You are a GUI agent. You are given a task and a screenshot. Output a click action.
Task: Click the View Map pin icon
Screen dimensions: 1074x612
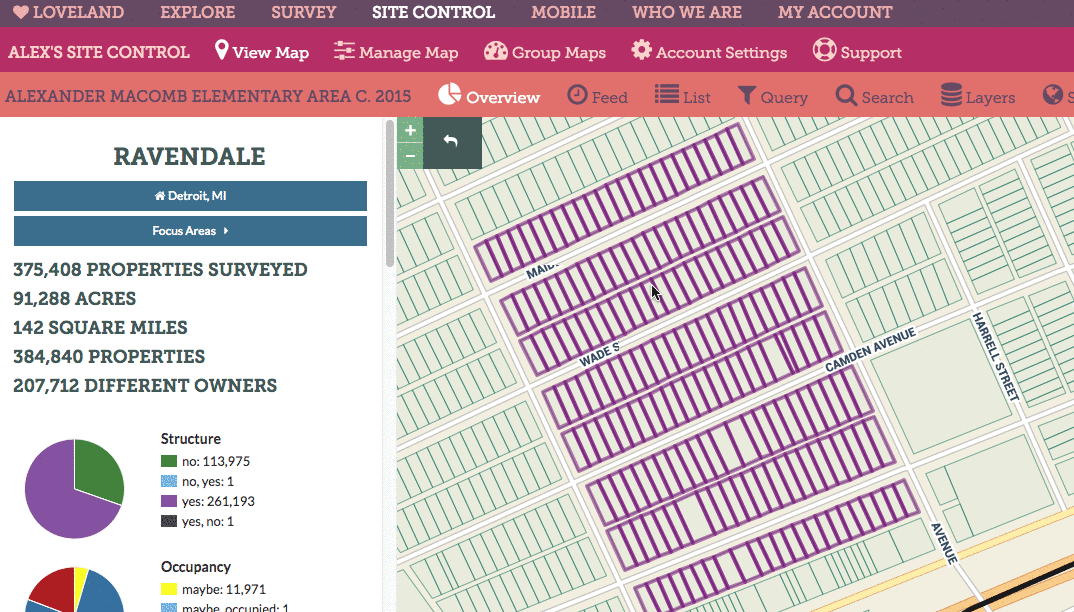221,50
